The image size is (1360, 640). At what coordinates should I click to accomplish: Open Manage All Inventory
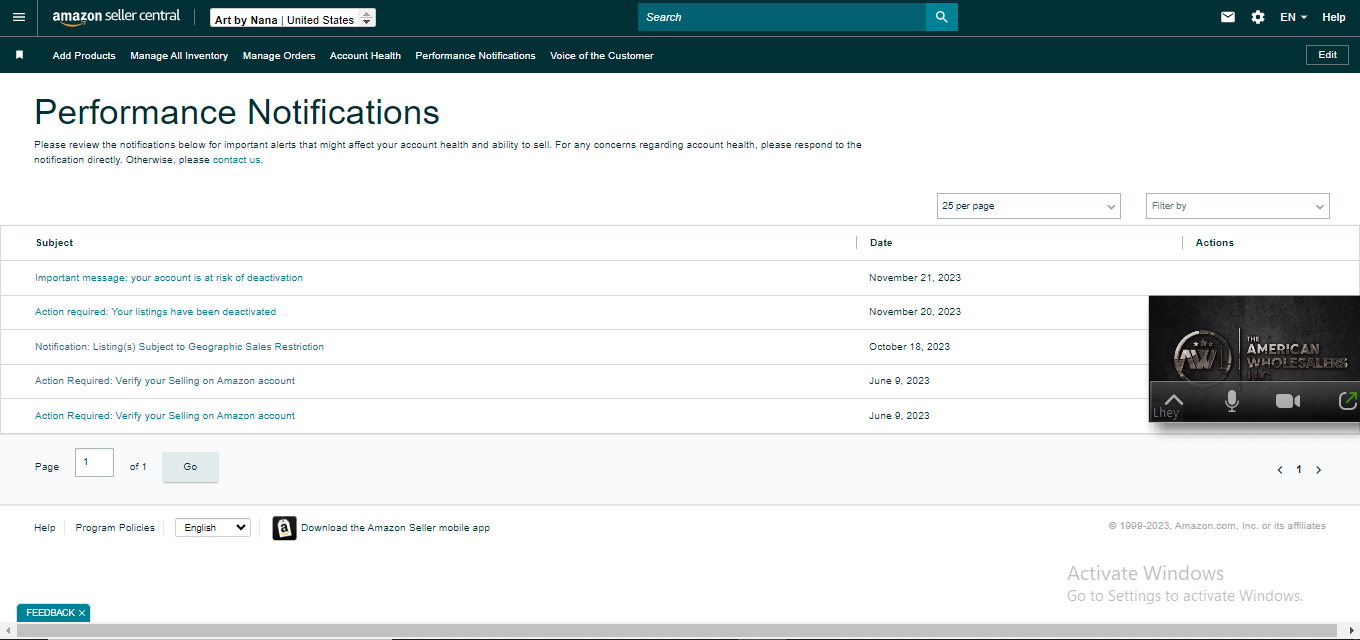(179, 56)
